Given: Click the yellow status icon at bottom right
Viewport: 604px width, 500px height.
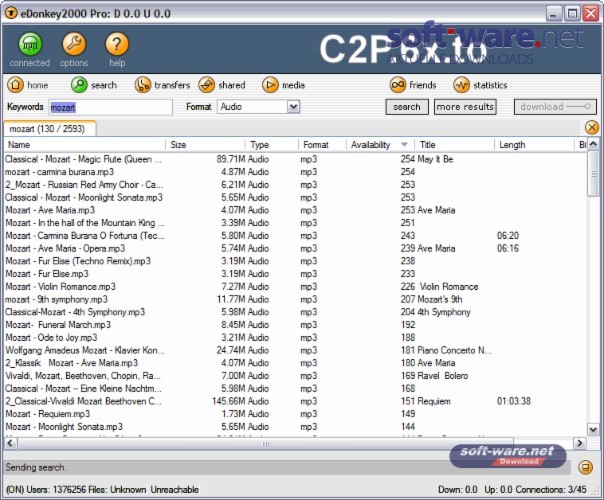Looking at the screenshot, I should coord(586,467).
